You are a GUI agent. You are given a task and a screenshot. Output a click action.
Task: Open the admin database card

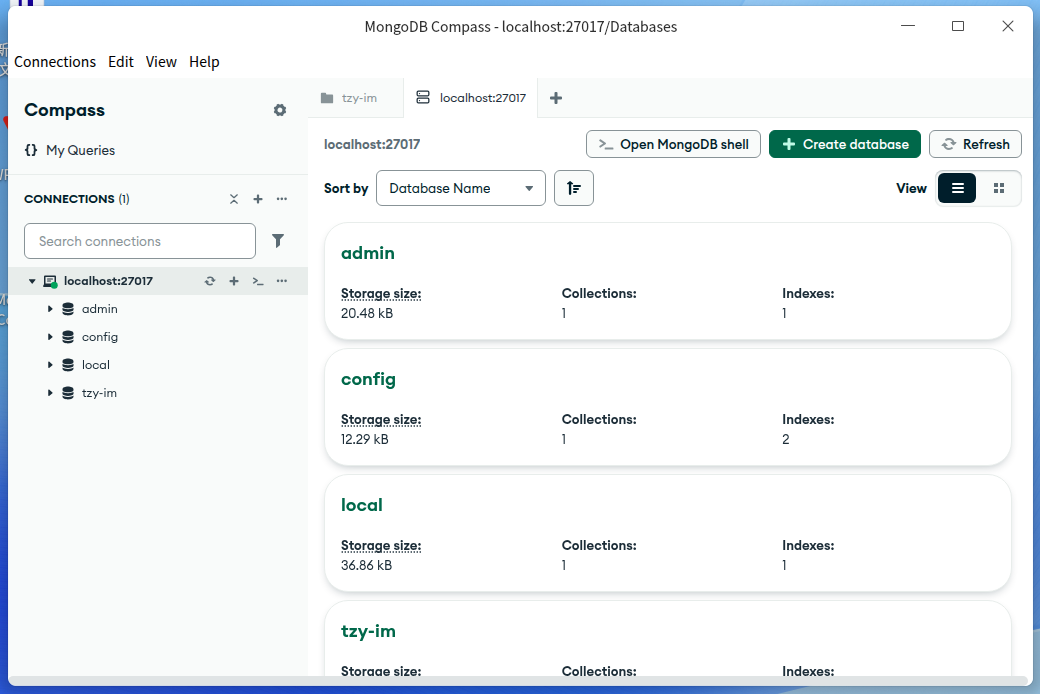click(x=667, y=281)
